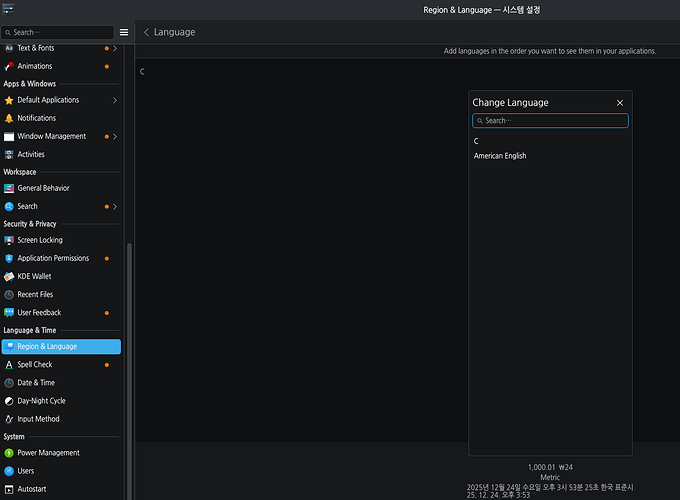Screen dimensions: 680x500
Task: Open the hamburger menu beside search
Action: click(x=124, y=32)
